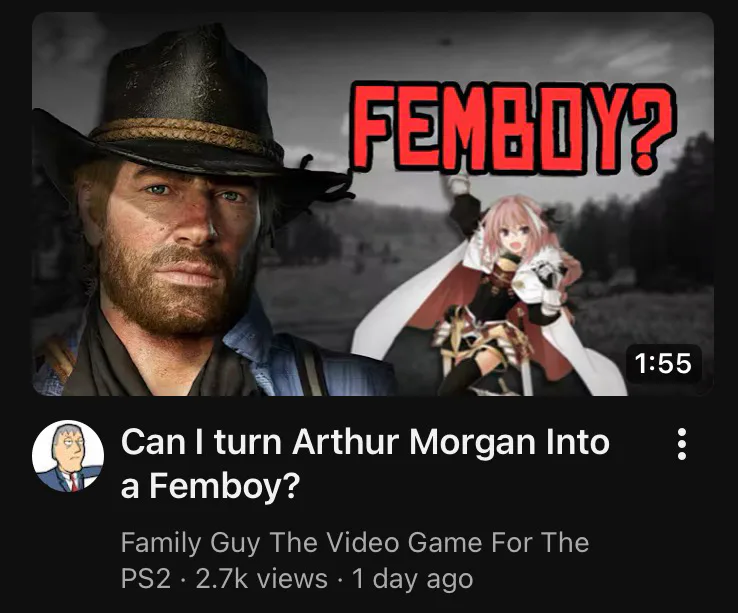Click the 'a Femboy?' second title line
This screenshot has height=613, width=738.
(x=210, y=486)
